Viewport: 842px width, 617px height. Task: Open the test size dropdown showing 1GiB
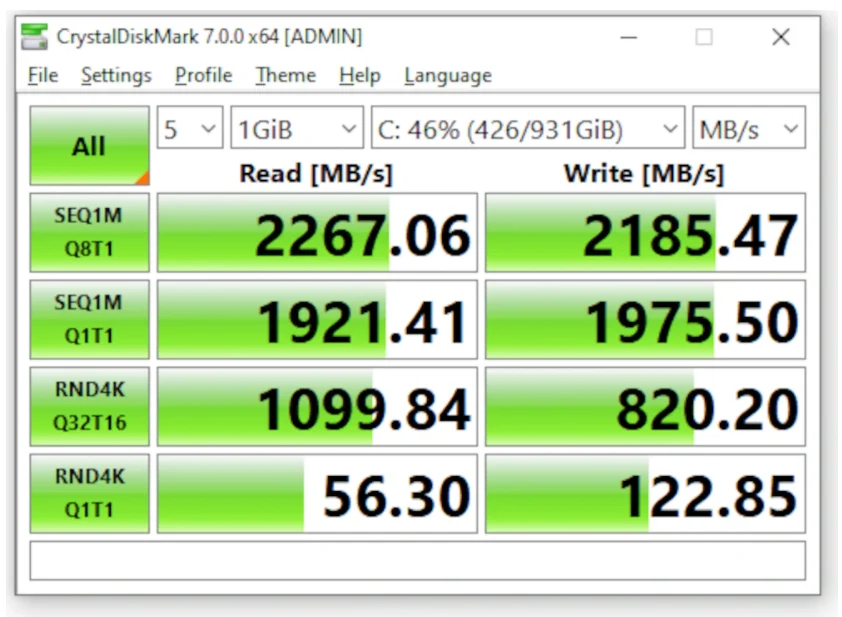(297, 127)
